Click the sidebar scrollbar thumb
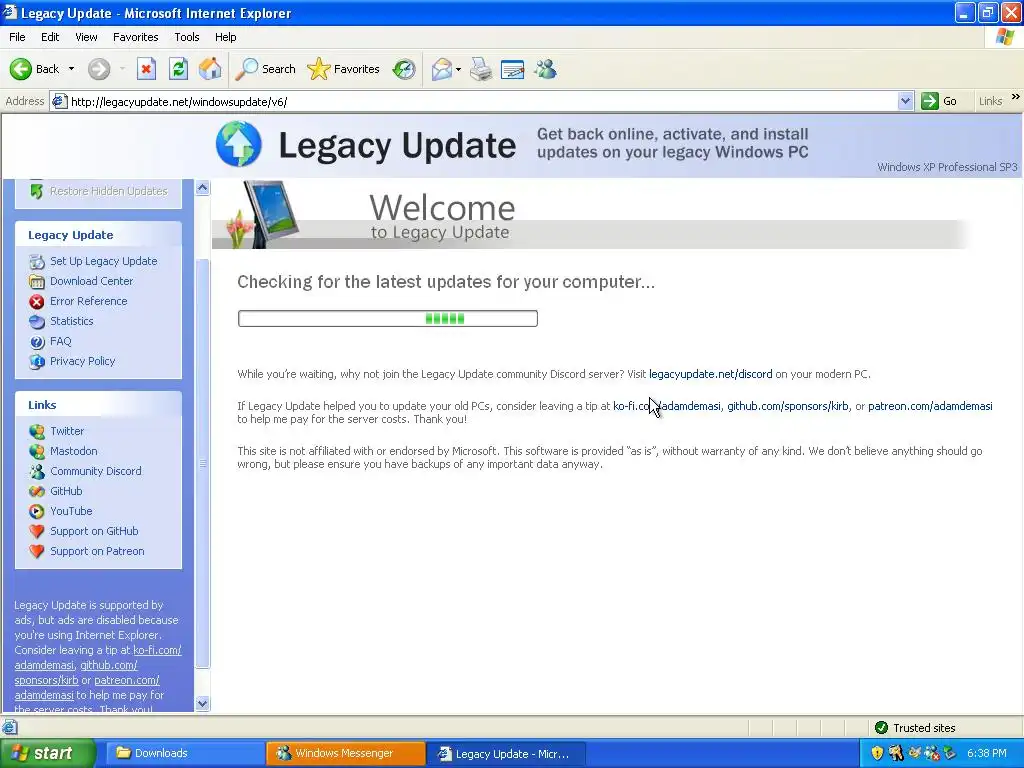The image size is (1024, 768). coord(202,463)
